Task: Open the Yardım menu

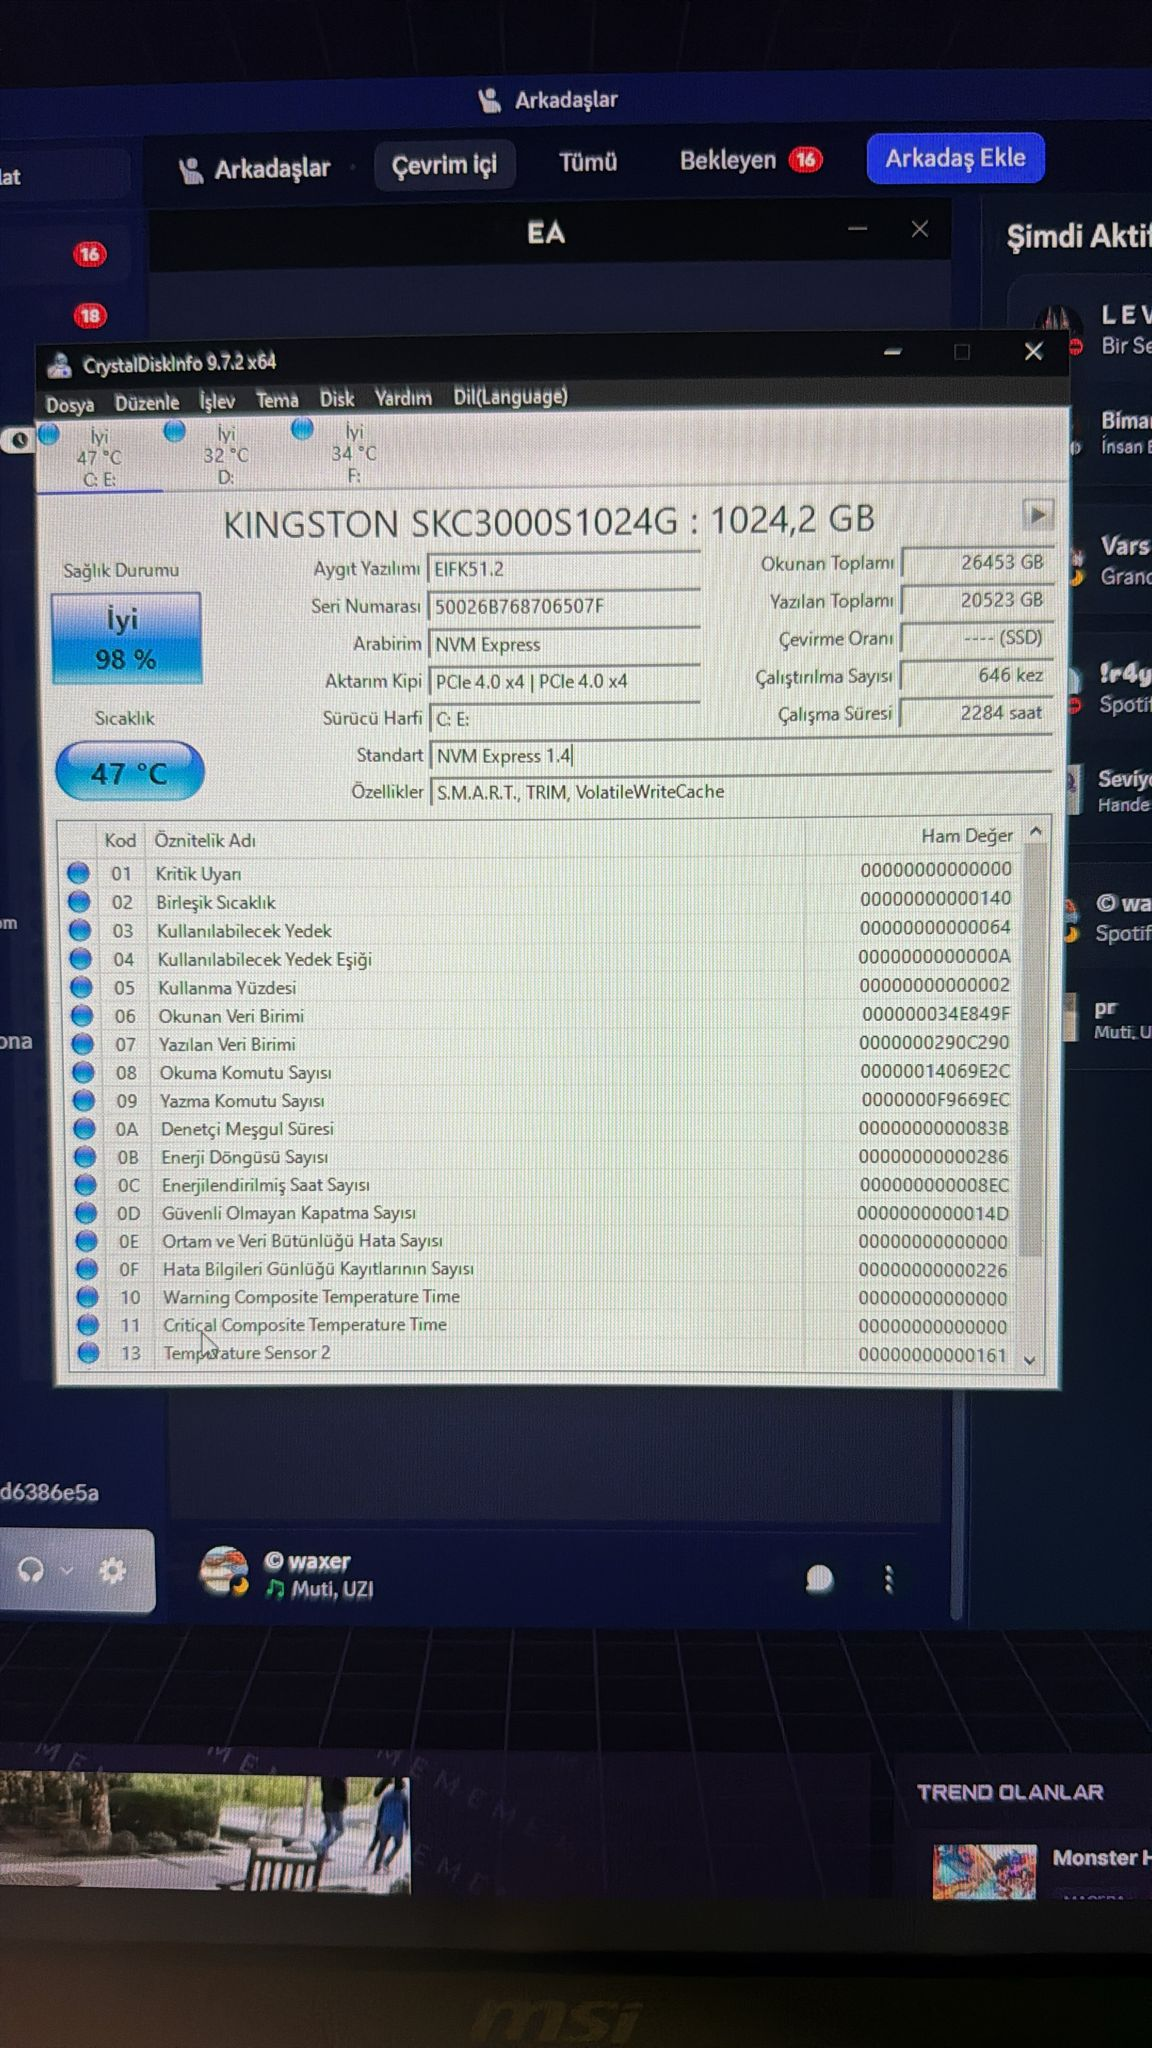Action: 403,398
